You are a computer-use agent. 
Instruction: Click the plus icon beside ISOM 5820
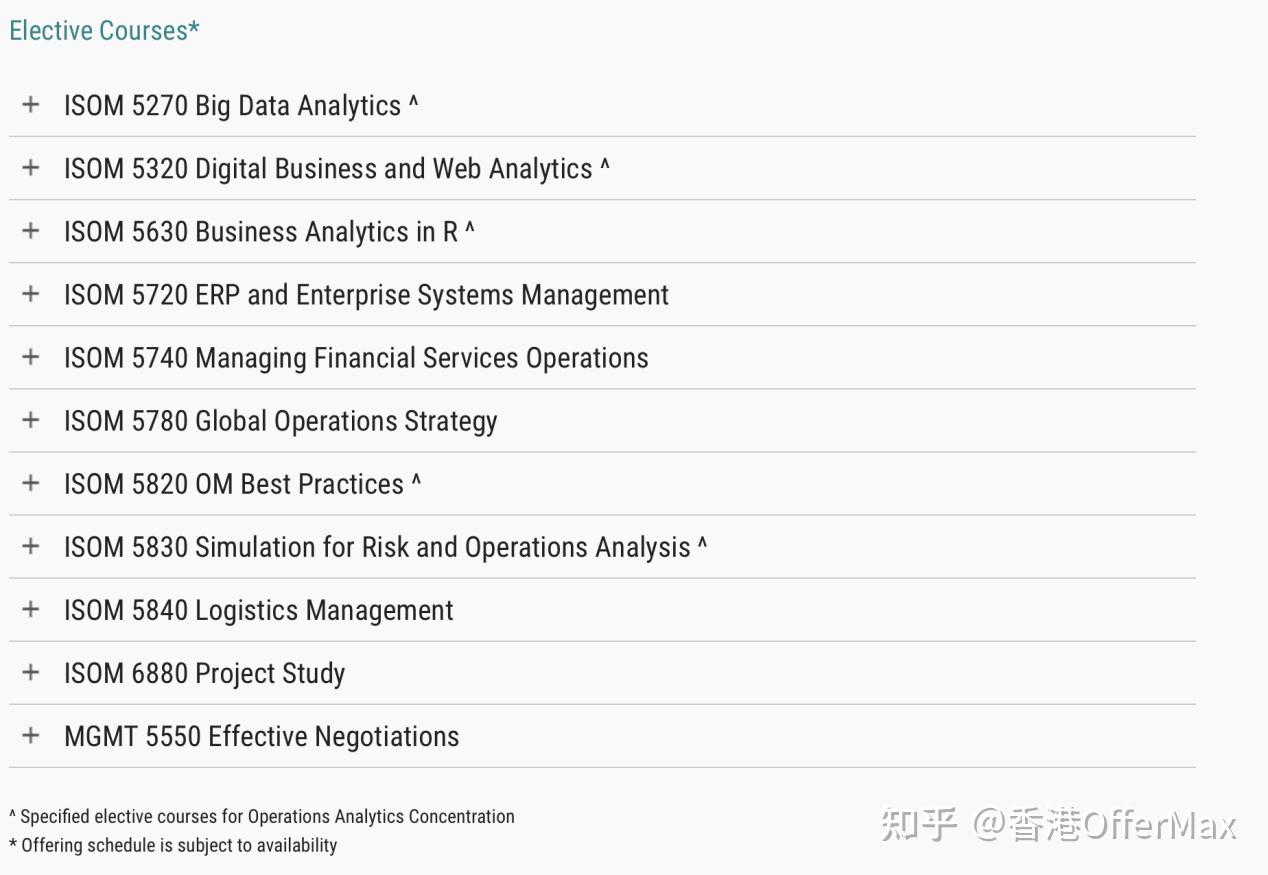point(30,483)
